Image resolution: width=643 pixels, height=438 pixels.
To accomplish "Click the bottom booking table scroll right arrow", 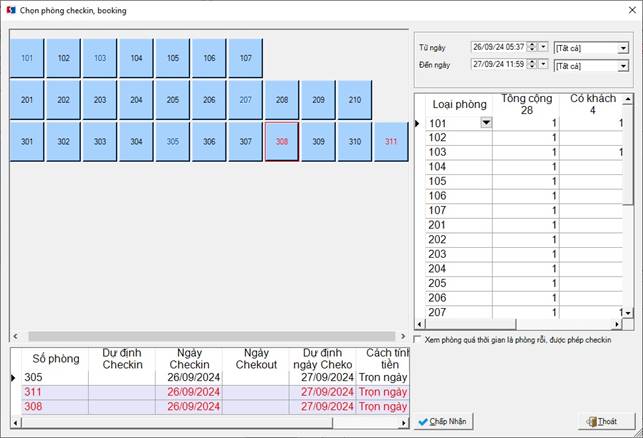I will 404,422.
